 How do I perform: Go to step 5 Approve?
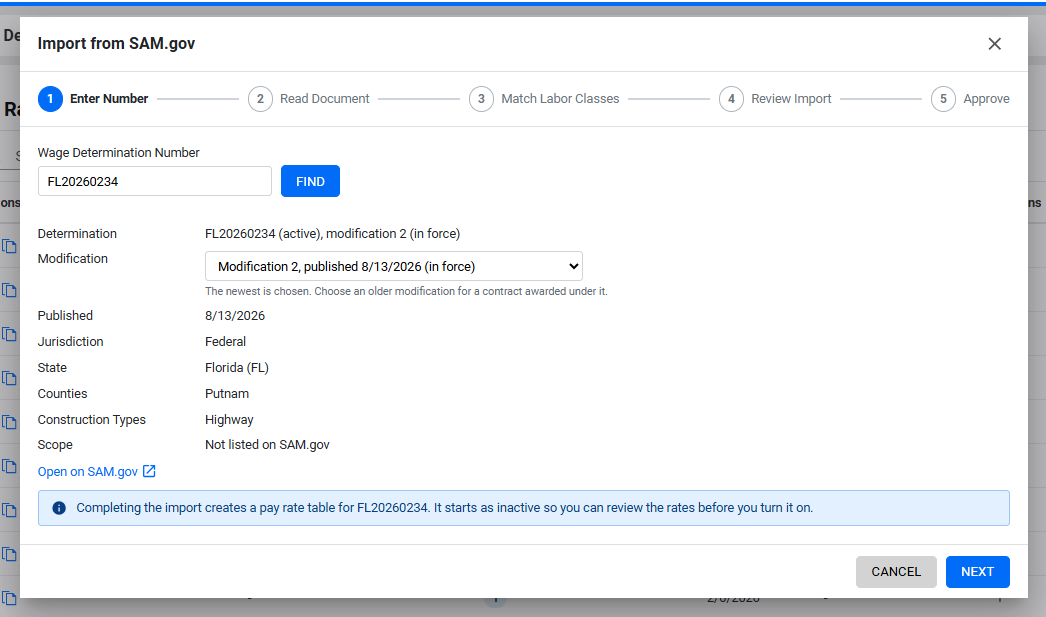970,99
